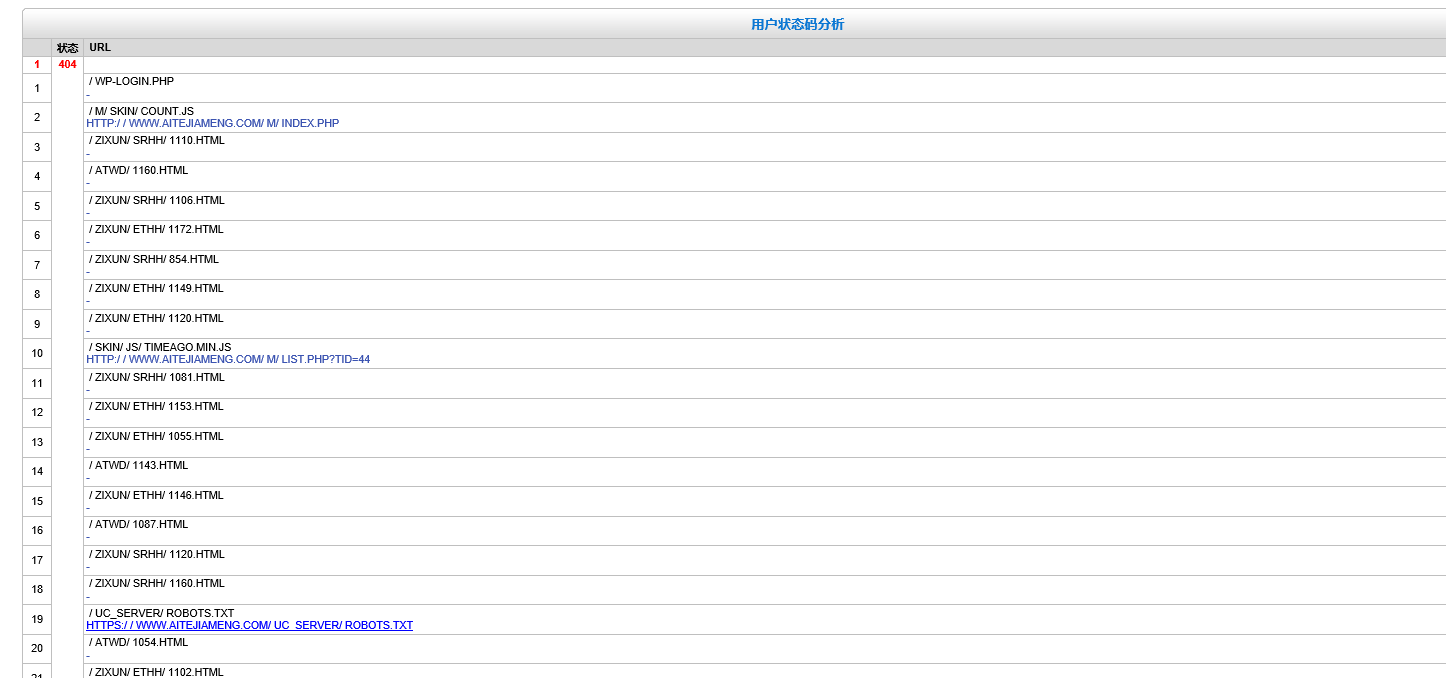Open the HTTPS UC_SERVER/ROBOTS.TXT link

tap(249, 625)
